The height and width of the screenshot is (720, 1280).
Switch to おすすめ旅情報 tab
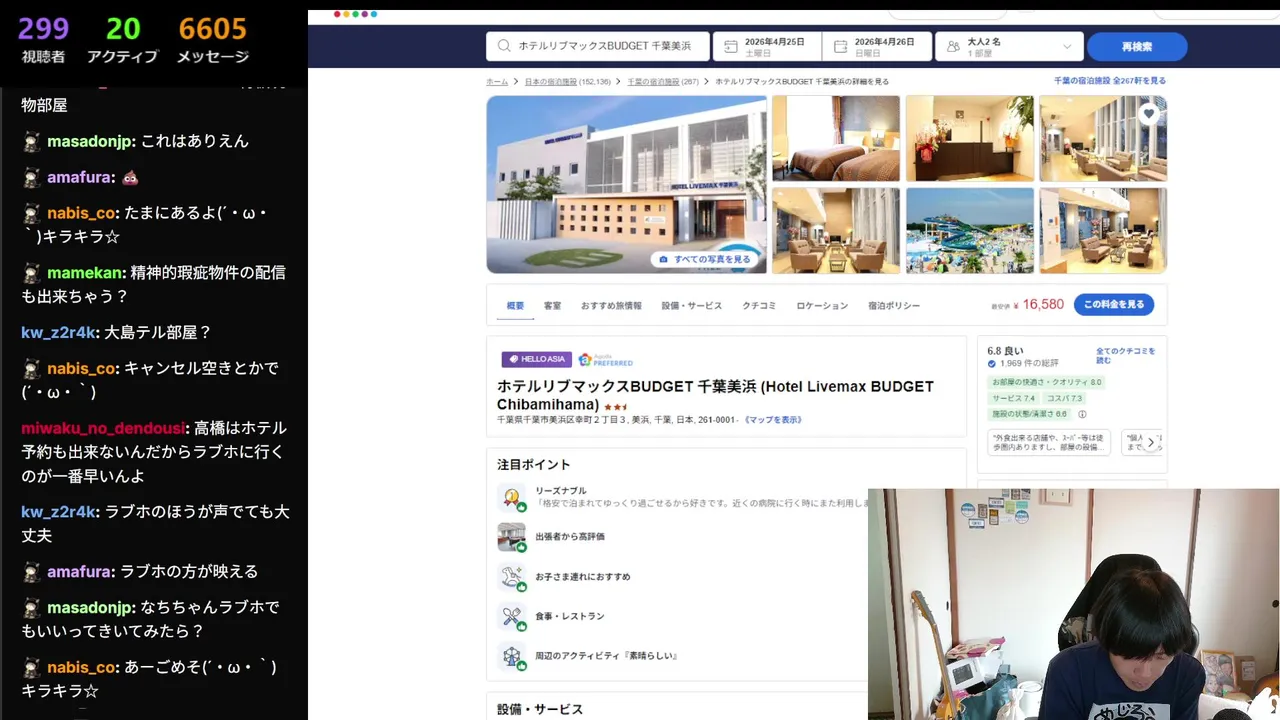611,305
